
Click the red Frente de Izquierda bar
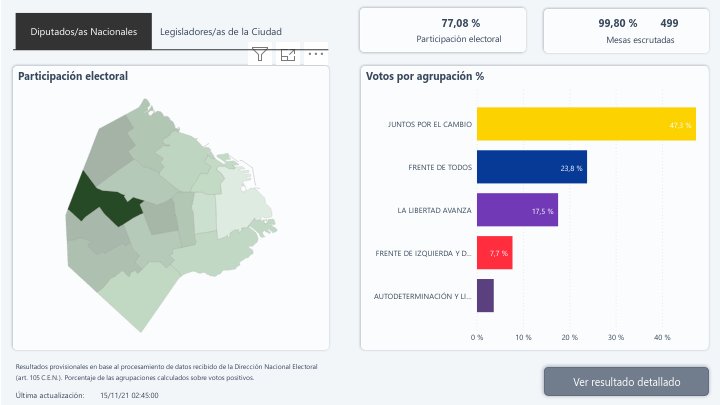tap(494, 253)
